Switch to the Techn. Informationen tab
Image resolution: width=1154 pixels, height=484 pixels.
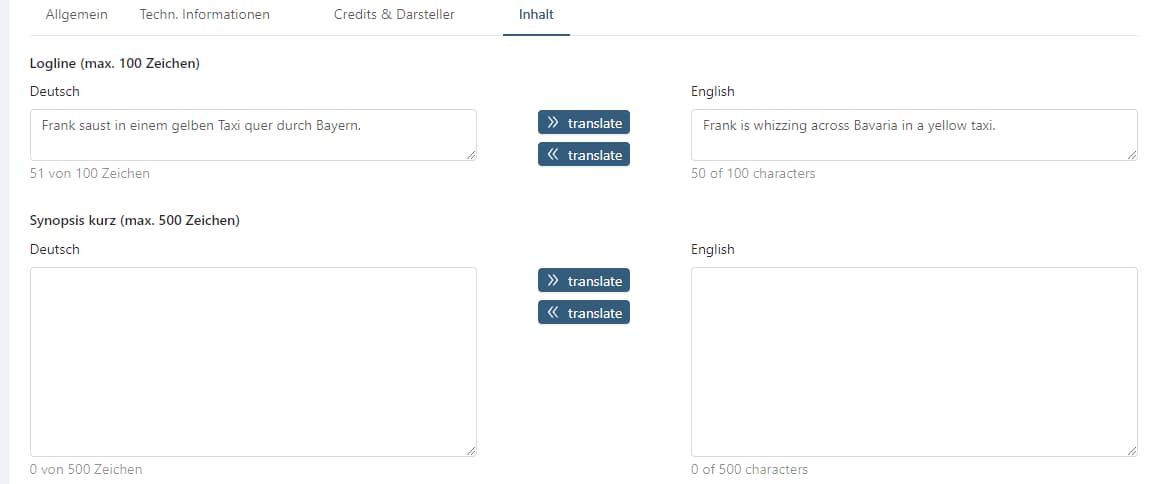click(205, 15)
